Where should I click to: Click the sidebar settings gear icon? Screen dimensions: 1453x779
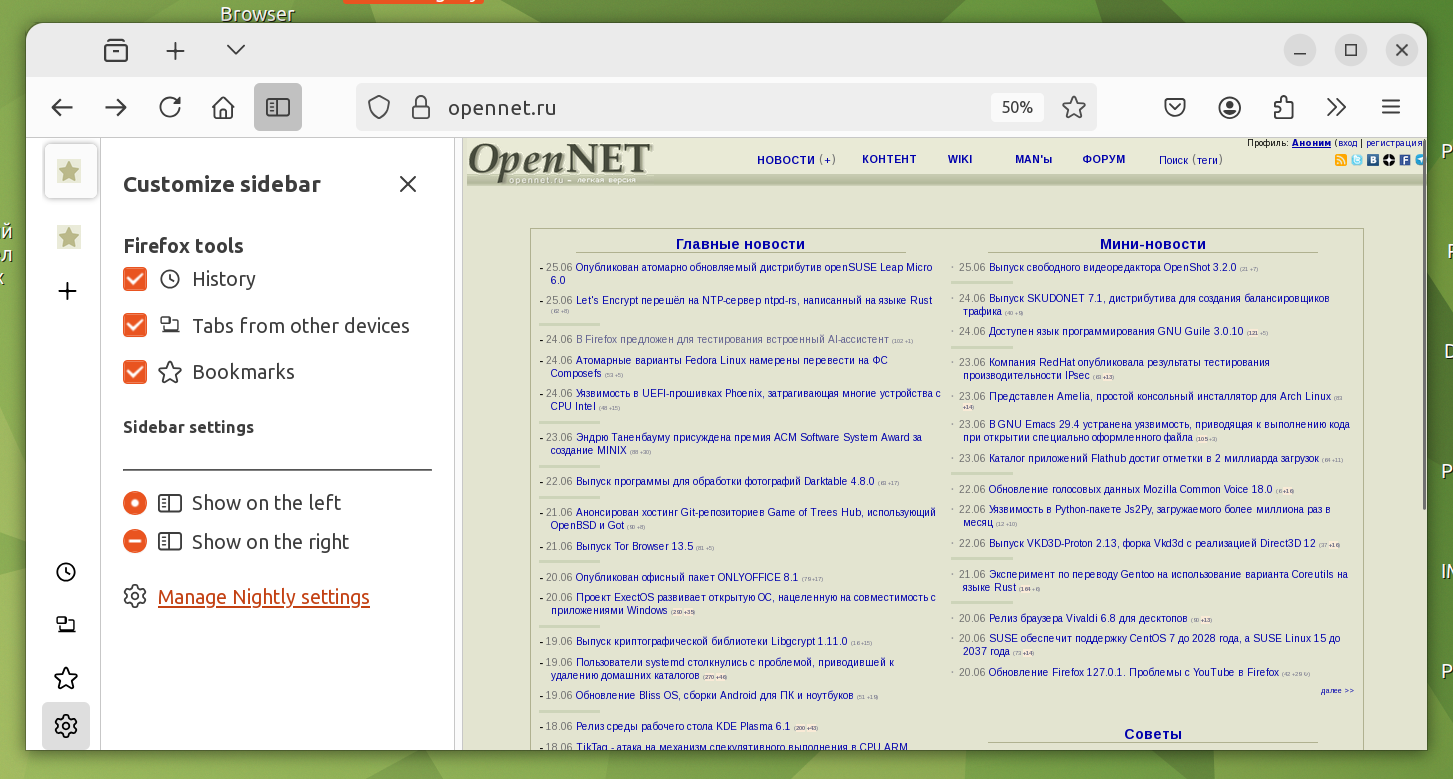pos(66,726)
